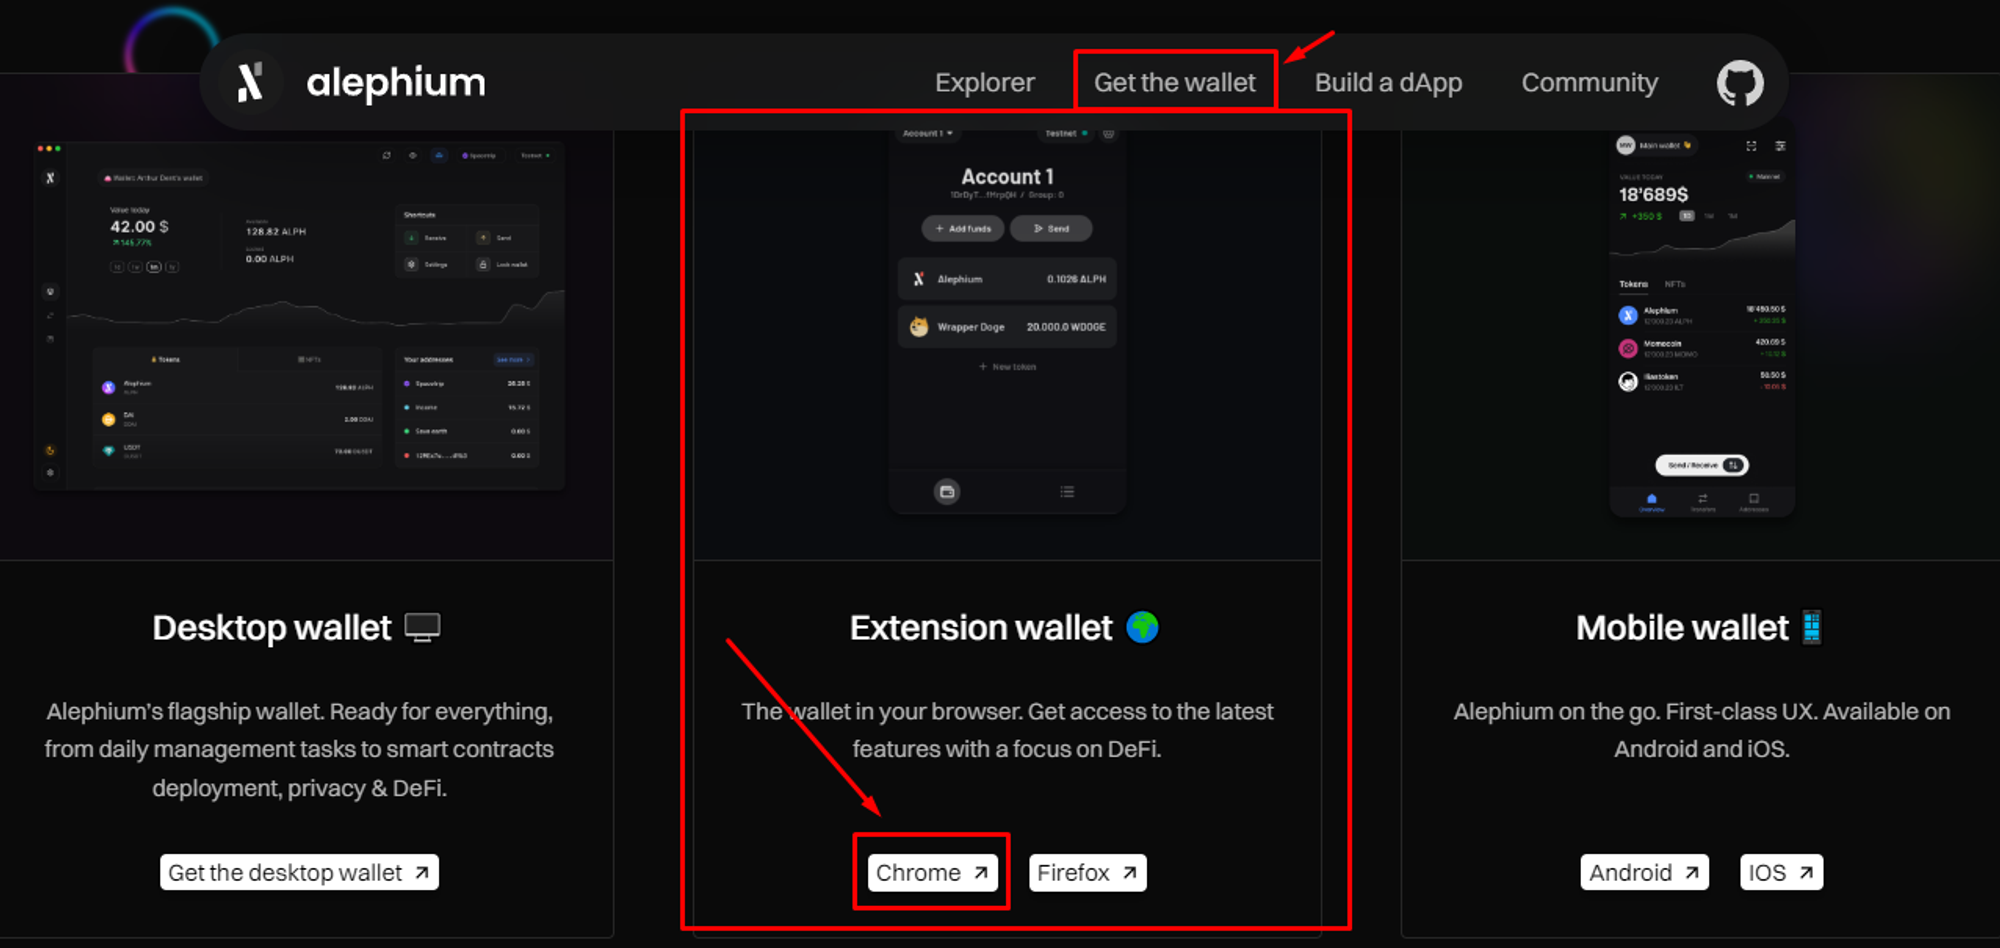The image size is (2000, 948).
Task: Select Alephium 0.1026 ALPH token row
Action: click(1007, 279)
